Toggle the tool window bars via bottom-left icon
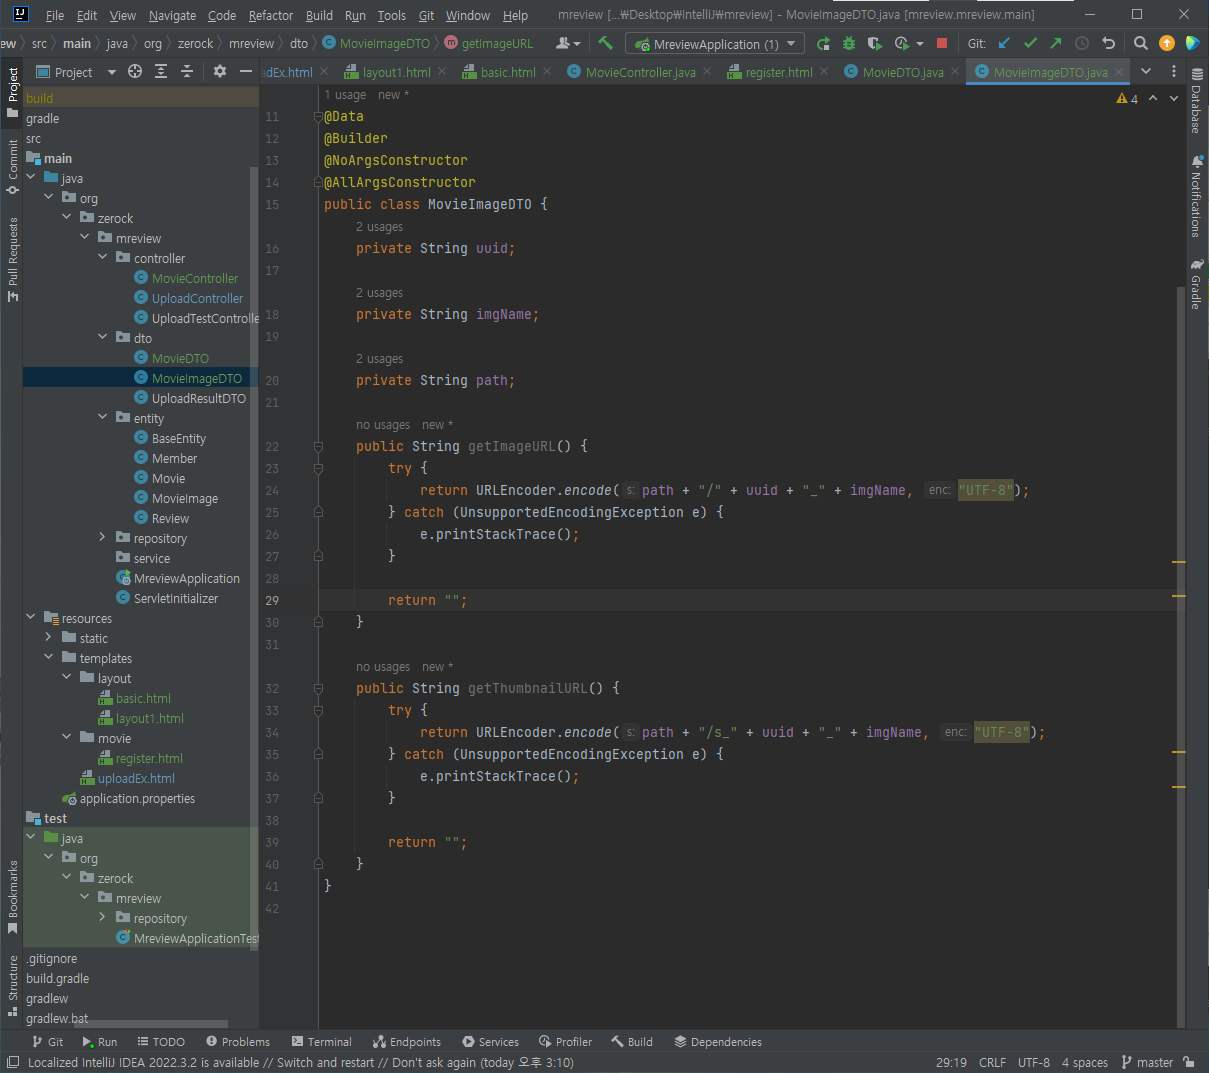The image size is (1209, 1073). click(12, 1062)
